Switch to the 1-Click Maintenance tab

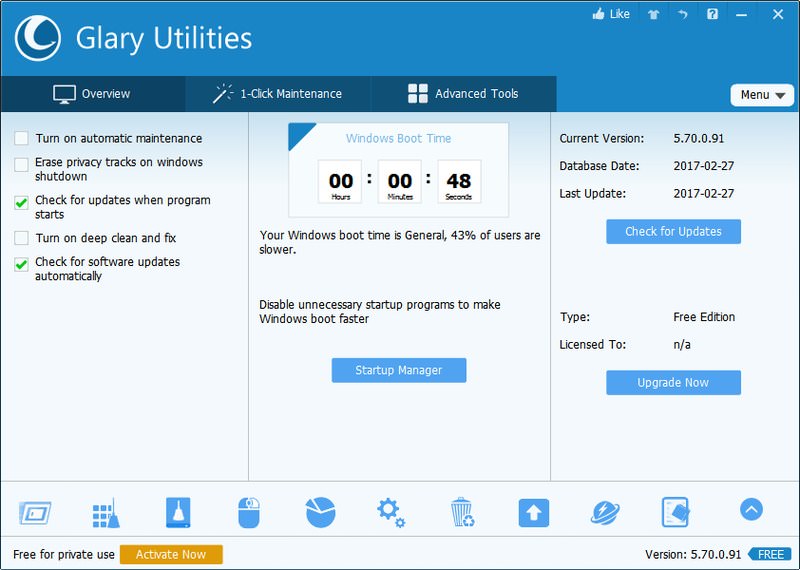(x=278, y=94)
